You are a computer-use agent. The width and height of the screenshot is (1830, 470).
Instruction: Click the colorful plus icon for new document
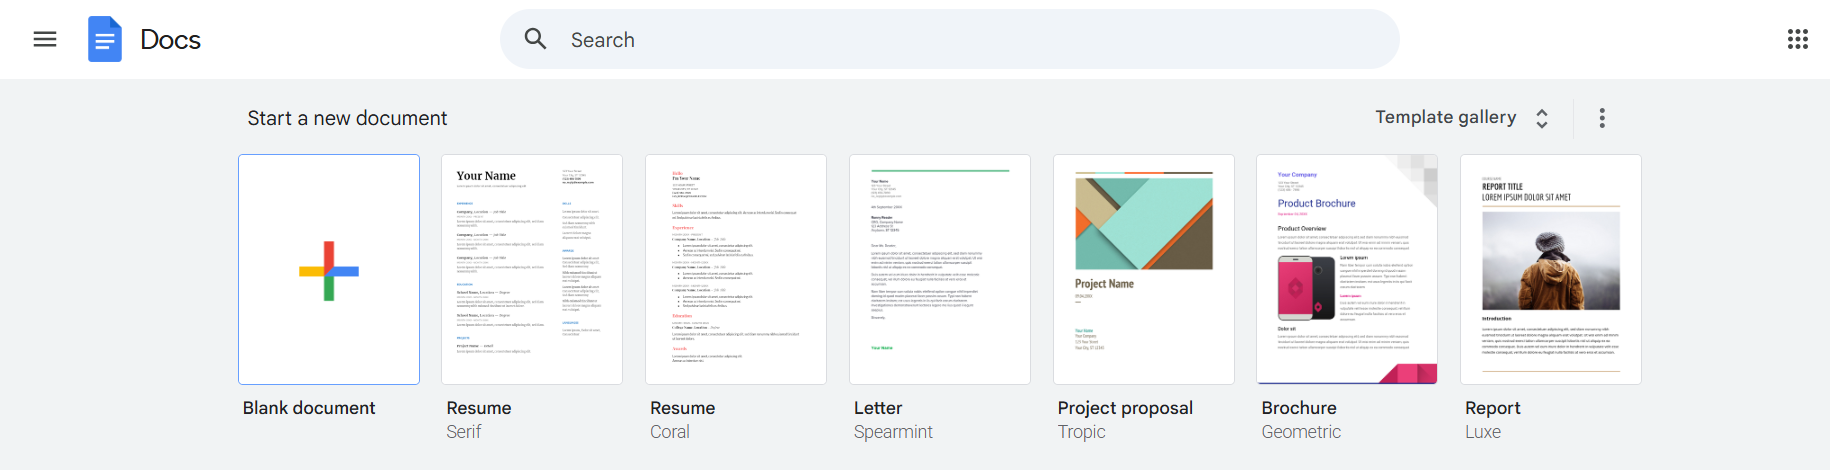pyautogui.click(x=329, y=271)
